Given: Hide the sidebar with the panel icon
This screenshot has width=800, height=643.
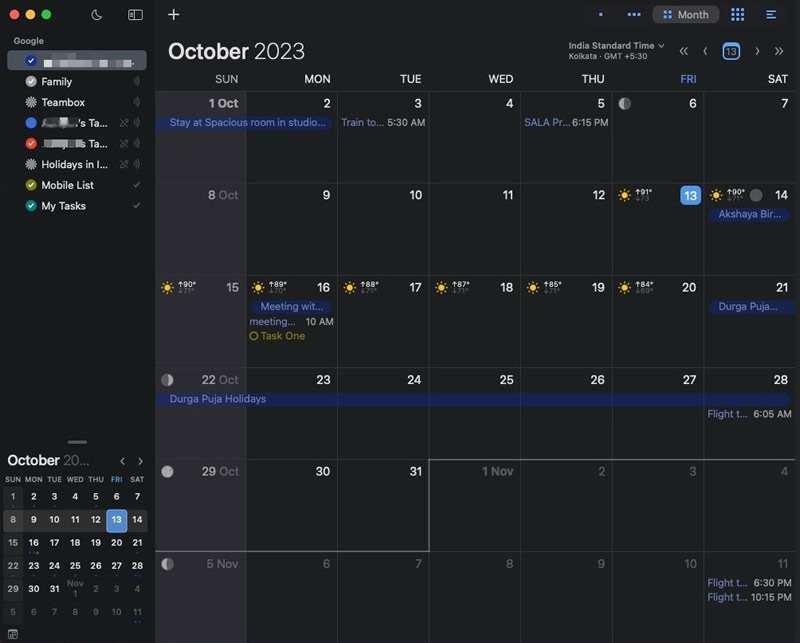Looking at the screenshot, I should click(x=135, y=15).
